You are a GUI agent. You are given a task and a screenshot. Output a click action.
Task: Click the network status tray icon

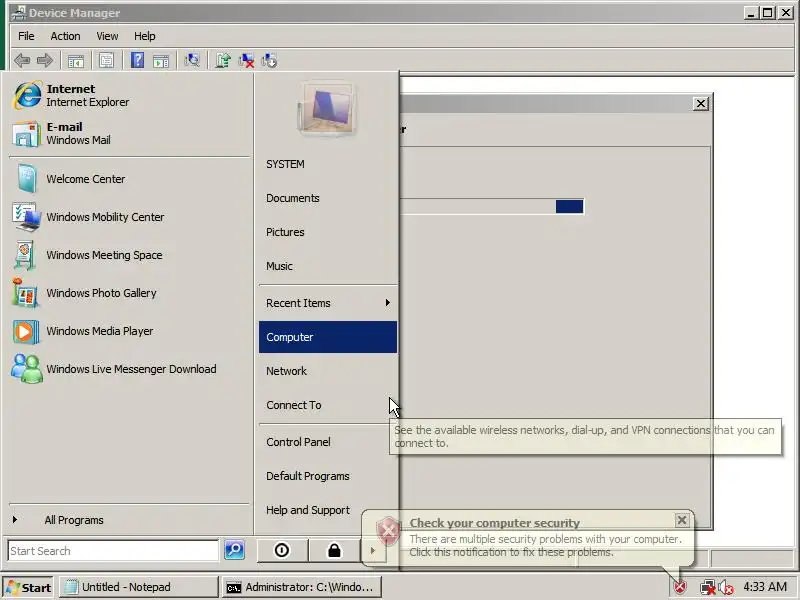pos(708,588)
